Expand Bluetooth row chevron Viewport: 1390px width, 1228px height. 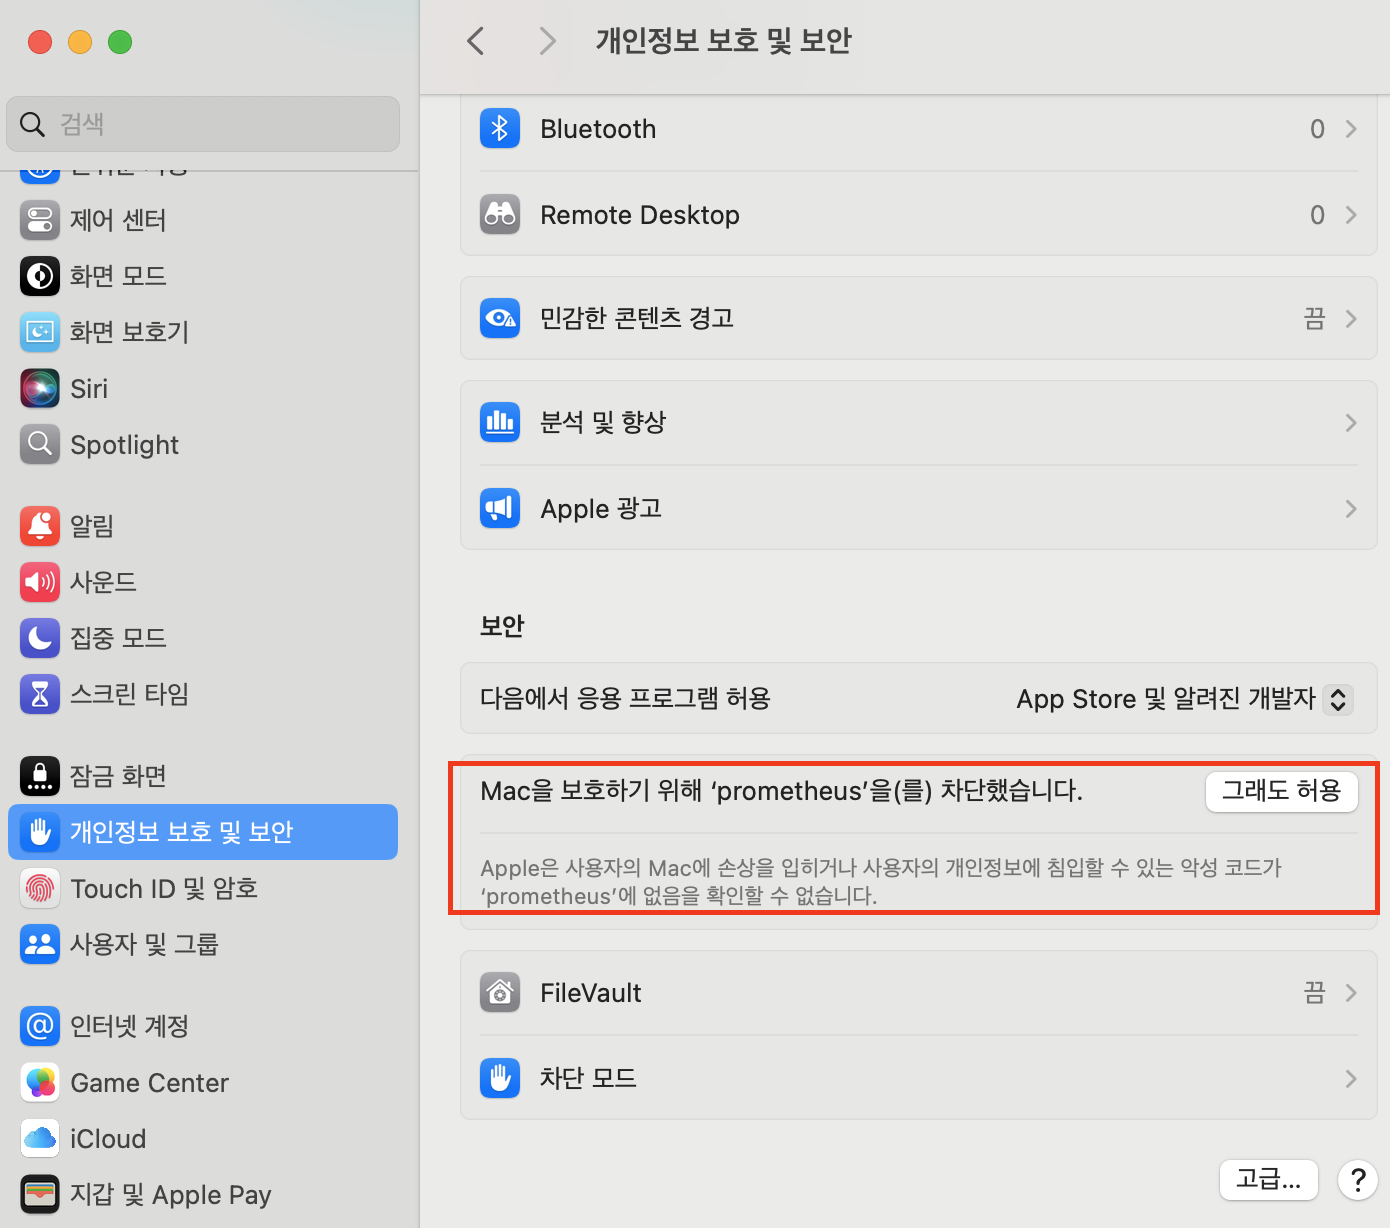[1351, 129]
